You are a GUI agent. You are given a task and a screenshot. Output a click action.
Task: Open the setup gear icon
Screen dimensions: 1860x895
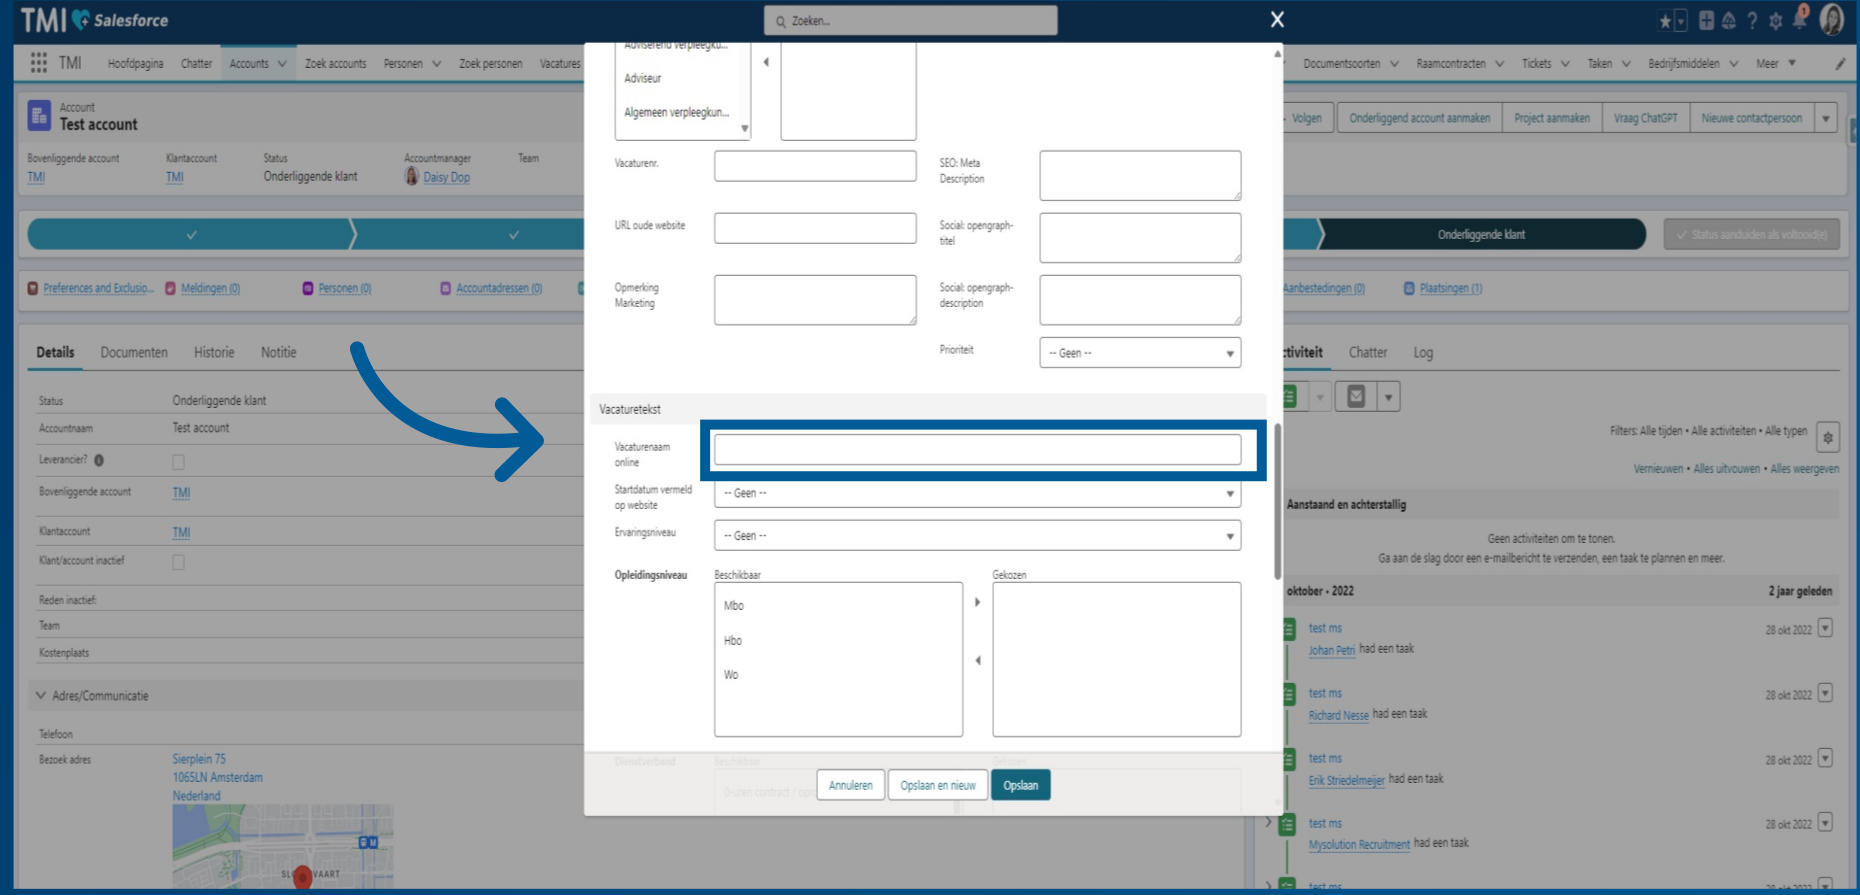[x=1776, y=21]
